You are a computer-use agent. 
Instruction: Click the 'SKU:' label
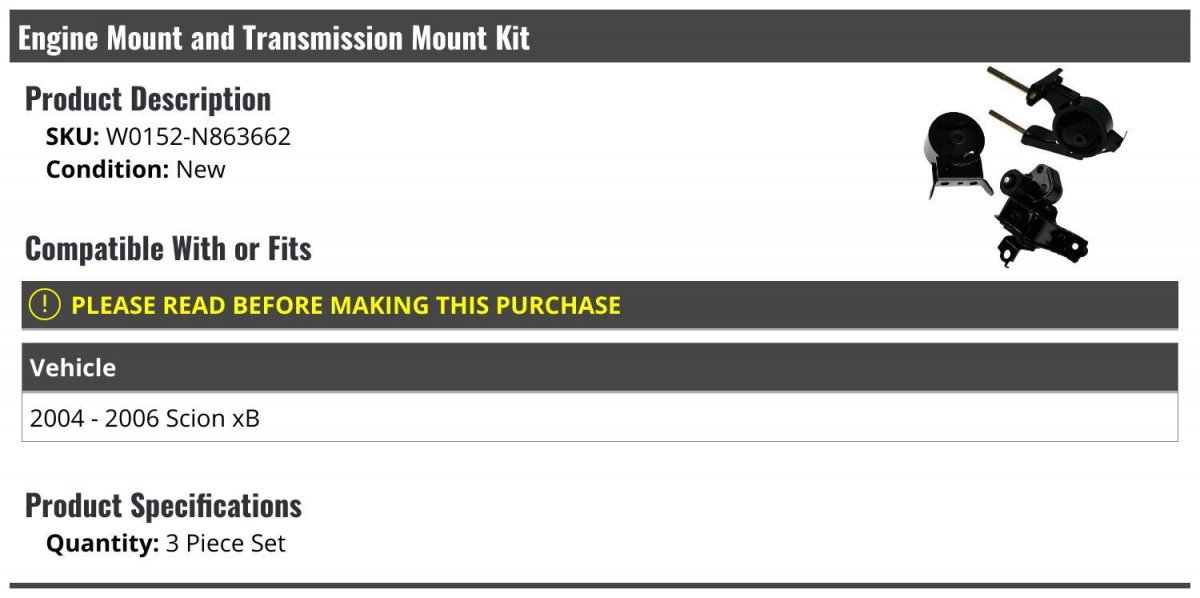click(x=73, y=136)
